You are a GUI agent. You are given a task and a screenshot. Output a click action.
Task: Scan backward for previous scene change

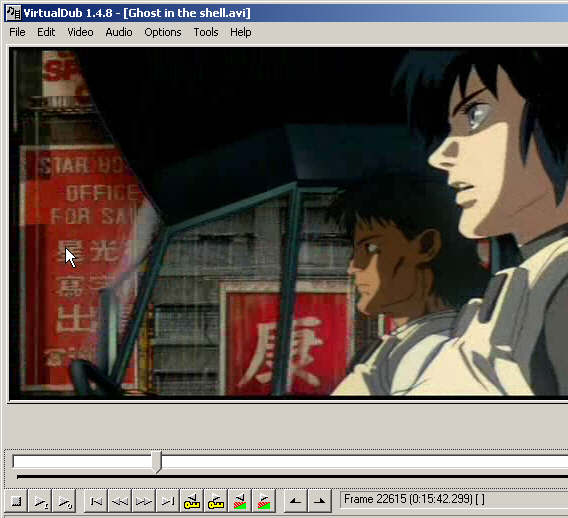click(x=239, y=501)
